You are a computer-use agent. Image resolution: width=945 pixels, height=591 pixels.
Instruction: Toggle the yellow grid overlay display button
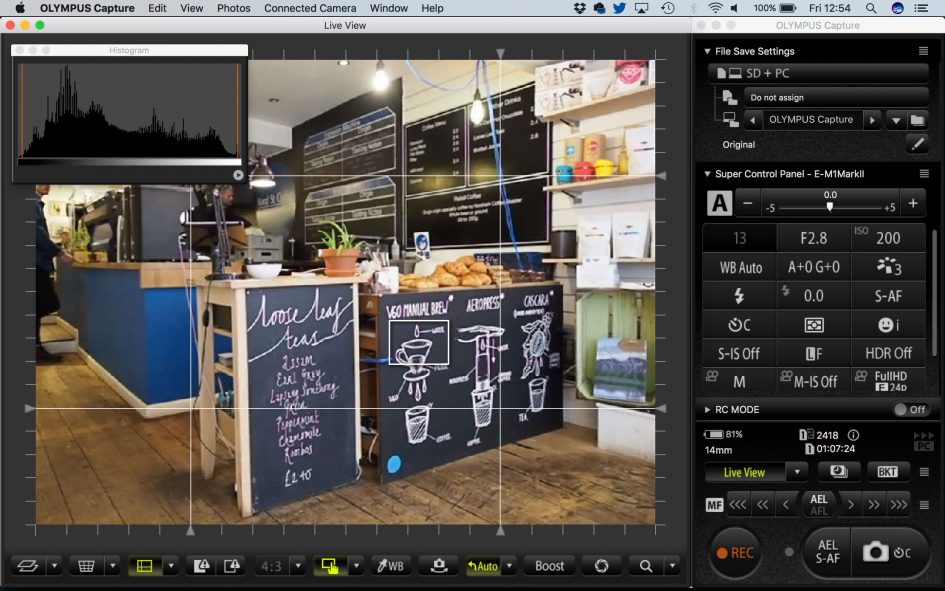pos(144,566)
